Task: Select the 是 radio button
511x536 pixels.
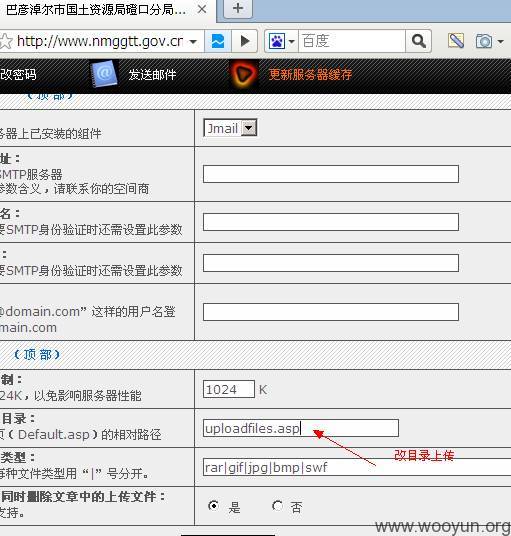Action: click(213, 505)
